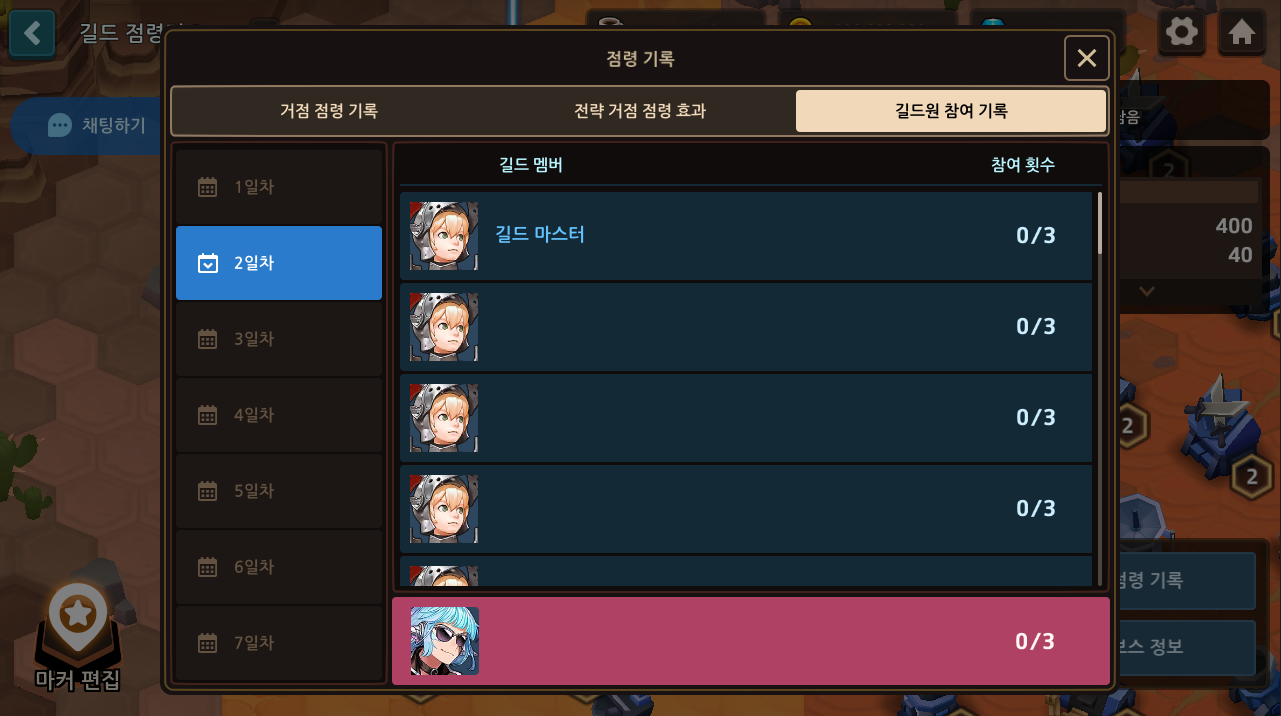Click the back arrow icon
1281x716 pixels.
click(33, 33)
